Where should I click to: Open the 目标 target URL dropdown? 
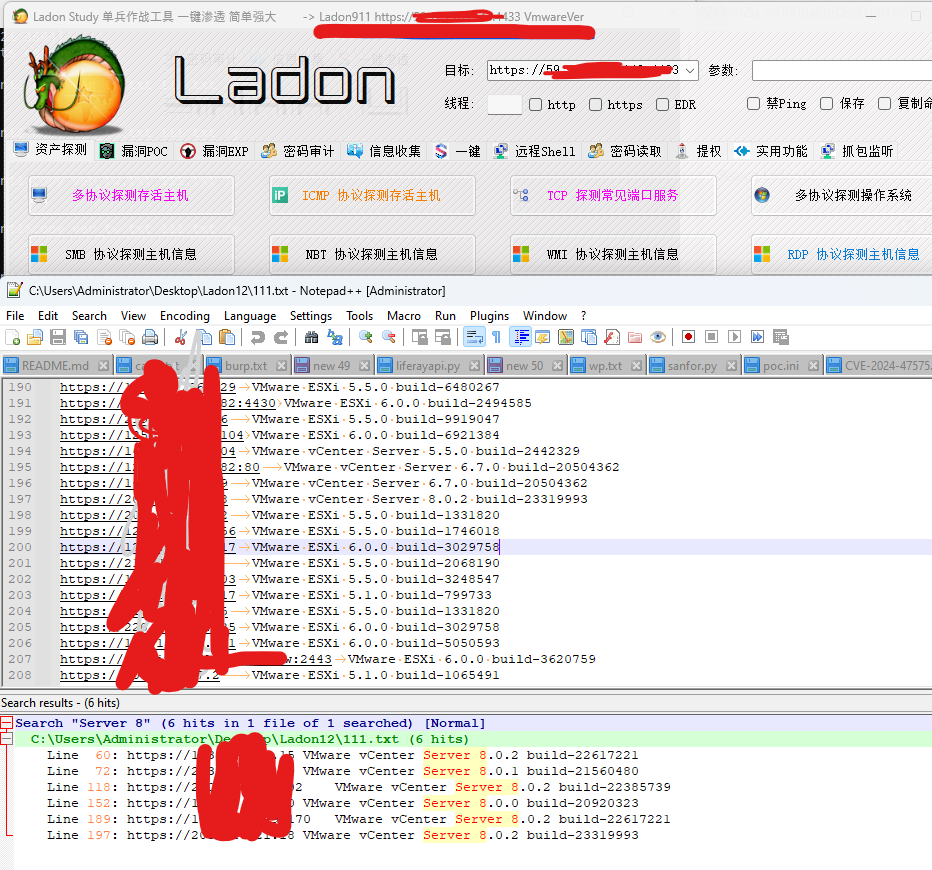689,71
